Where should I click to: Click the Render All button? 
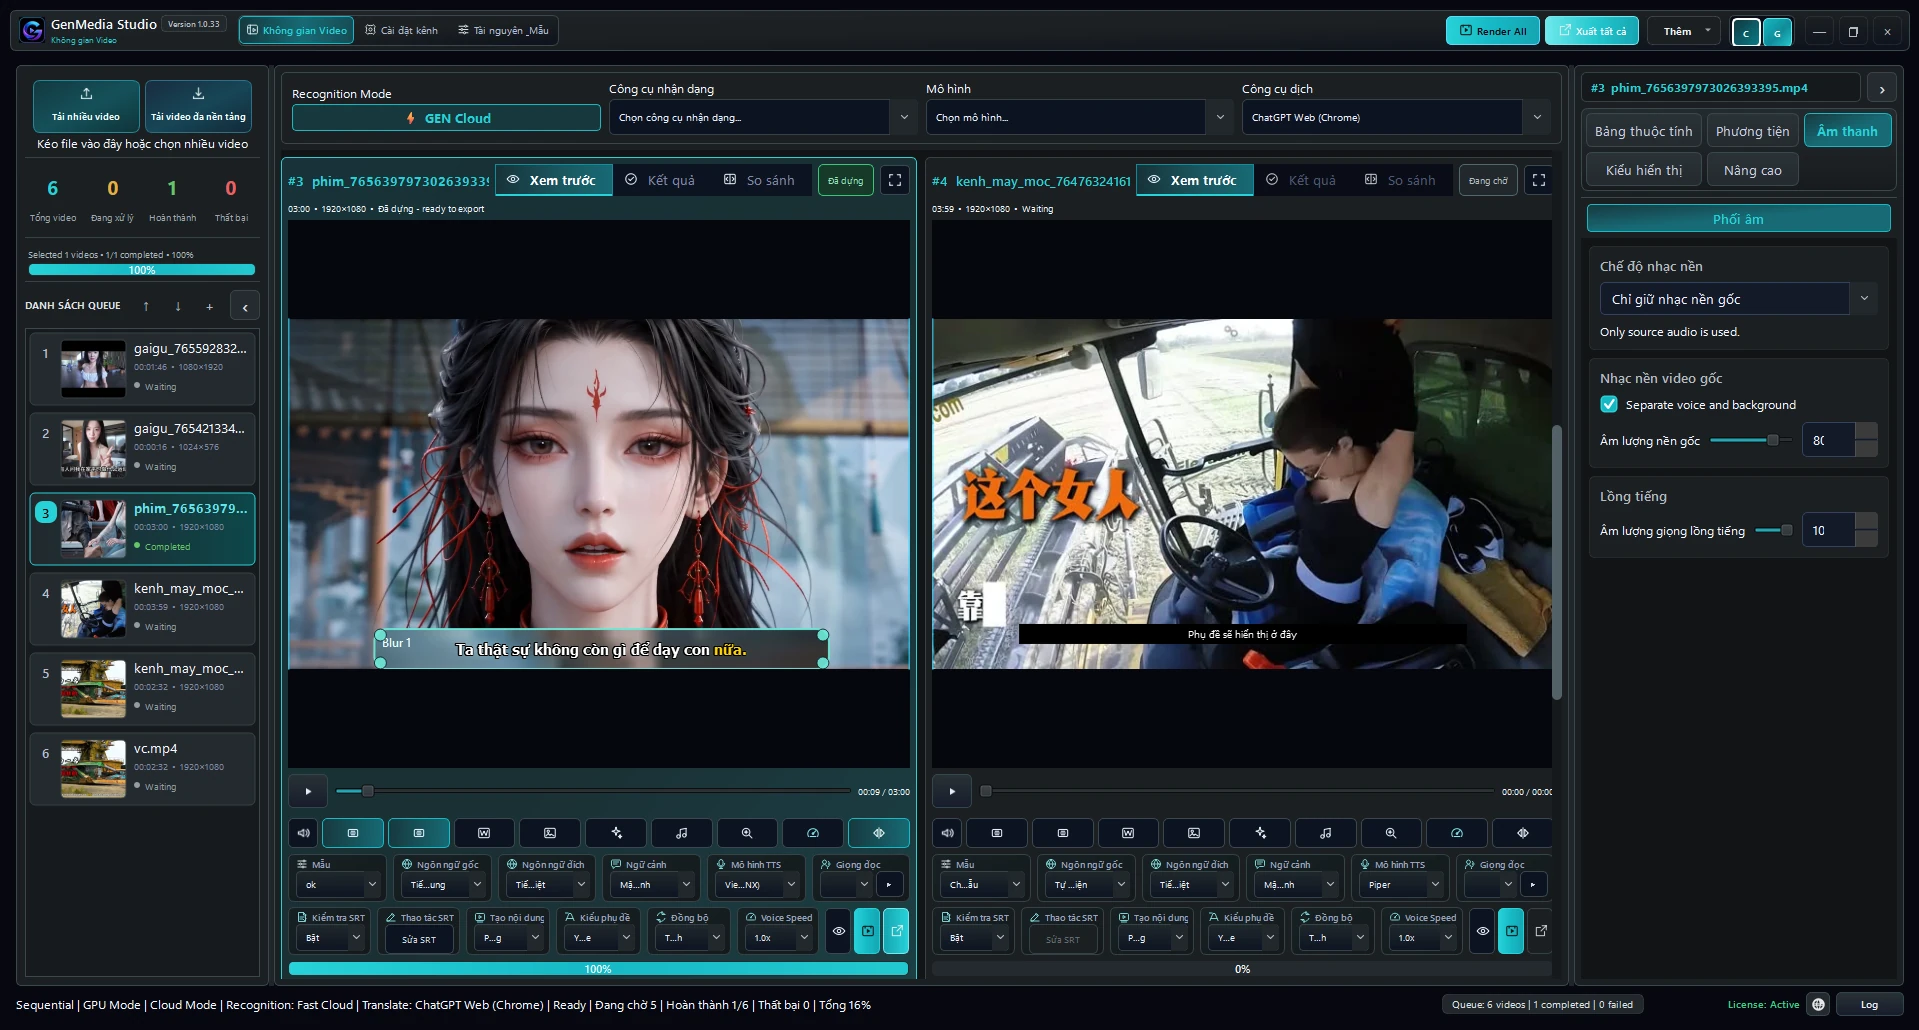click(1492, 31)
